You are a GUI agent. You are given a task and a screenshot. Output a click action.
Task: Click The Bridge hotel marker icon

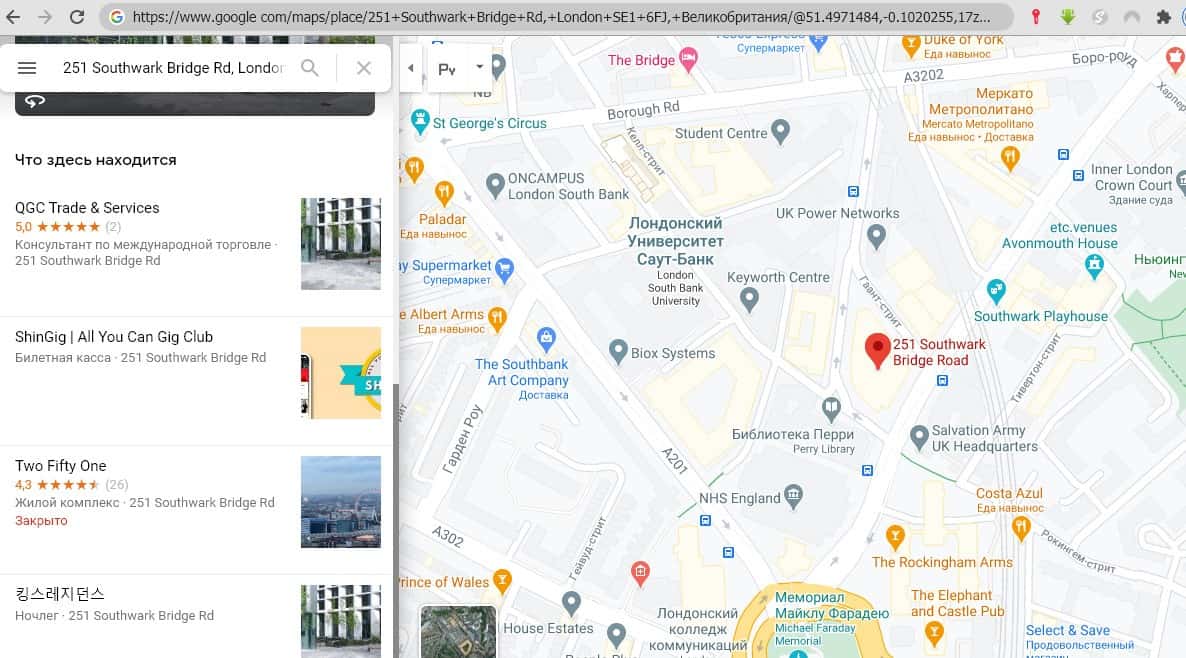pyautogui.click(x=688, y=60)
